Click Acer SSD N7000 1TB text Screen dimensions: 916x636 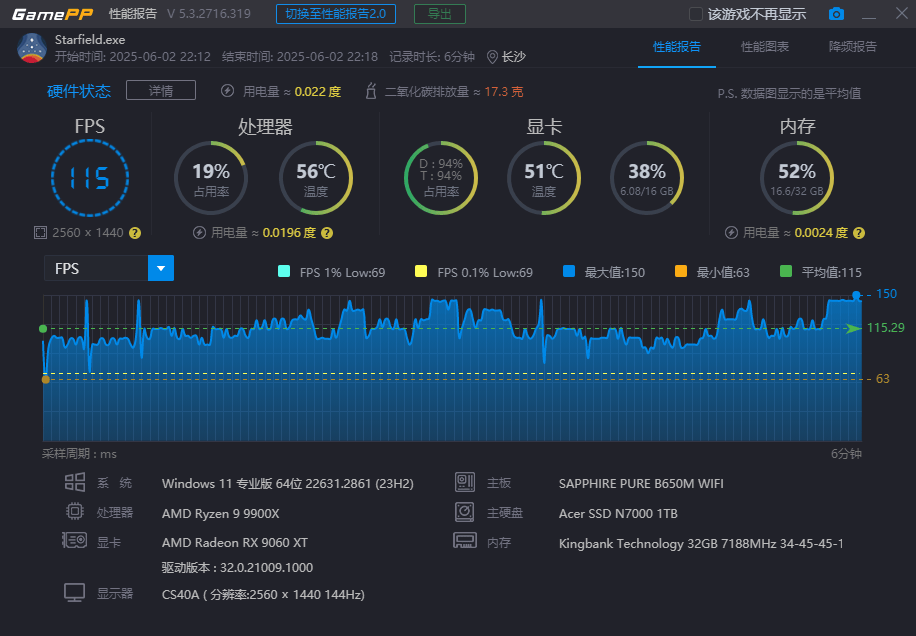click(x=618, y=513)
